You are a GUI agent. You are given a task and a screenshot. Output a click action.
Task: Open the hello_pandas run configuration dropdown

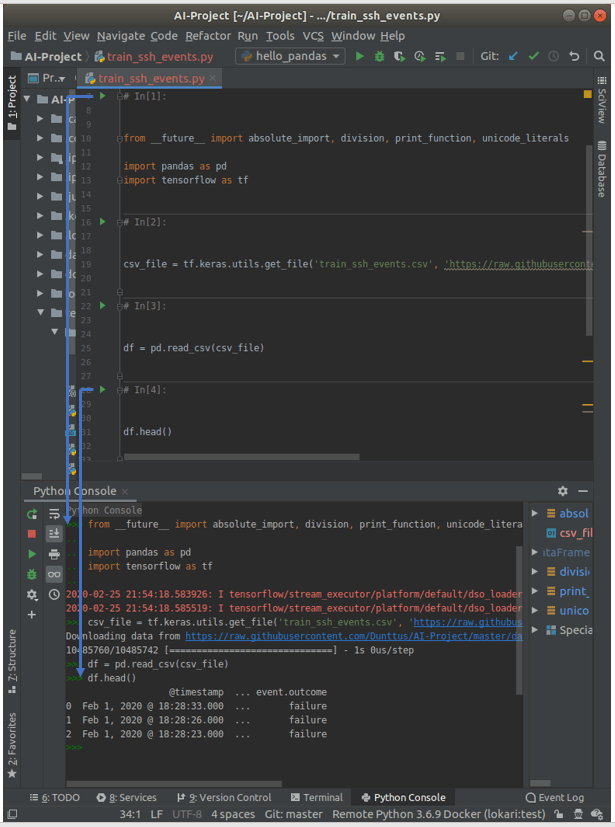[x=290, y=57]
